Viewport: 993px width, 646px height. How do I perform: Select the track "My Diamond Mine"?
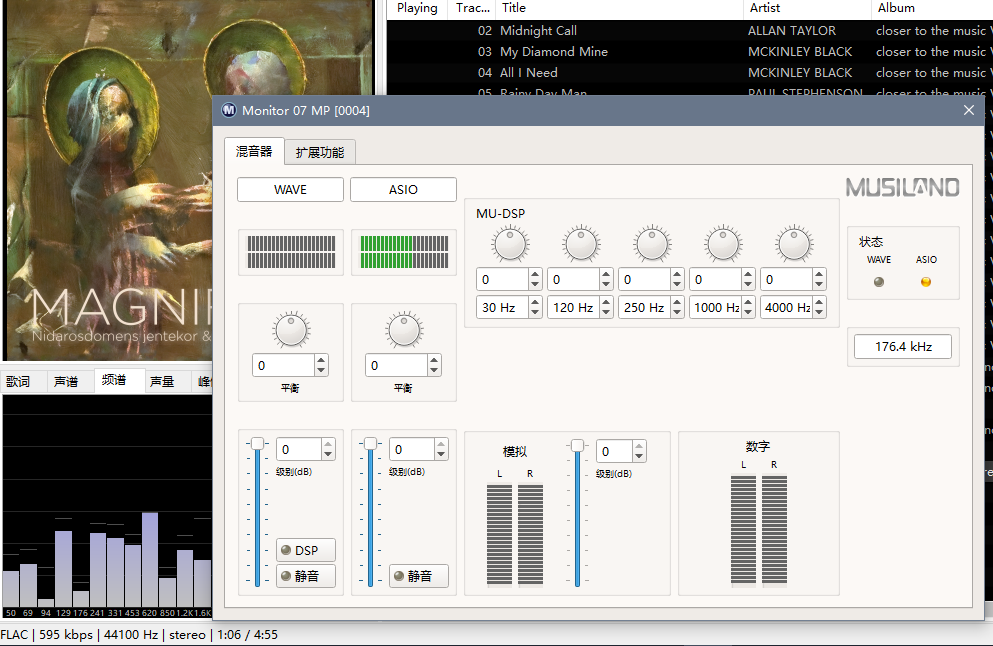click(553, 52)
